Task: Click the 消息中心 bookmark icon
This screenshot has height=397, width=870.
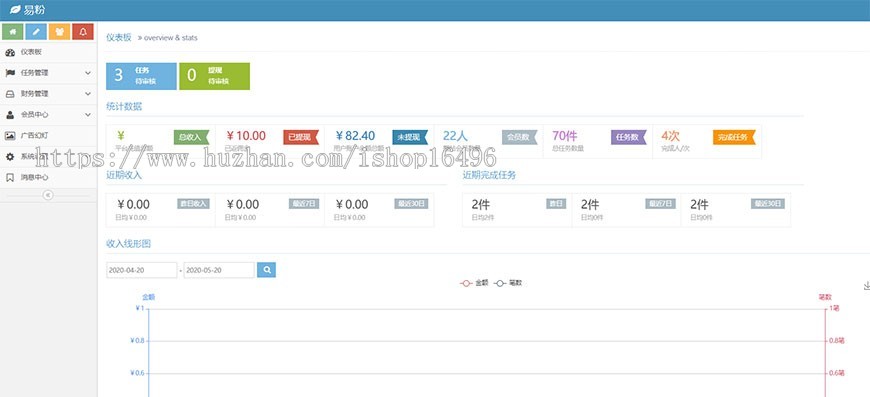Action: click(x=10, y=177)
